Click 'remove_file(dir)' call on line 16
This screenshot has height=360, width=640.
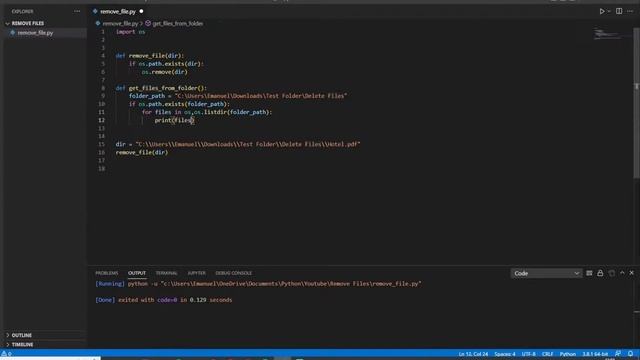pyautogui.click(x=142, y=152)
